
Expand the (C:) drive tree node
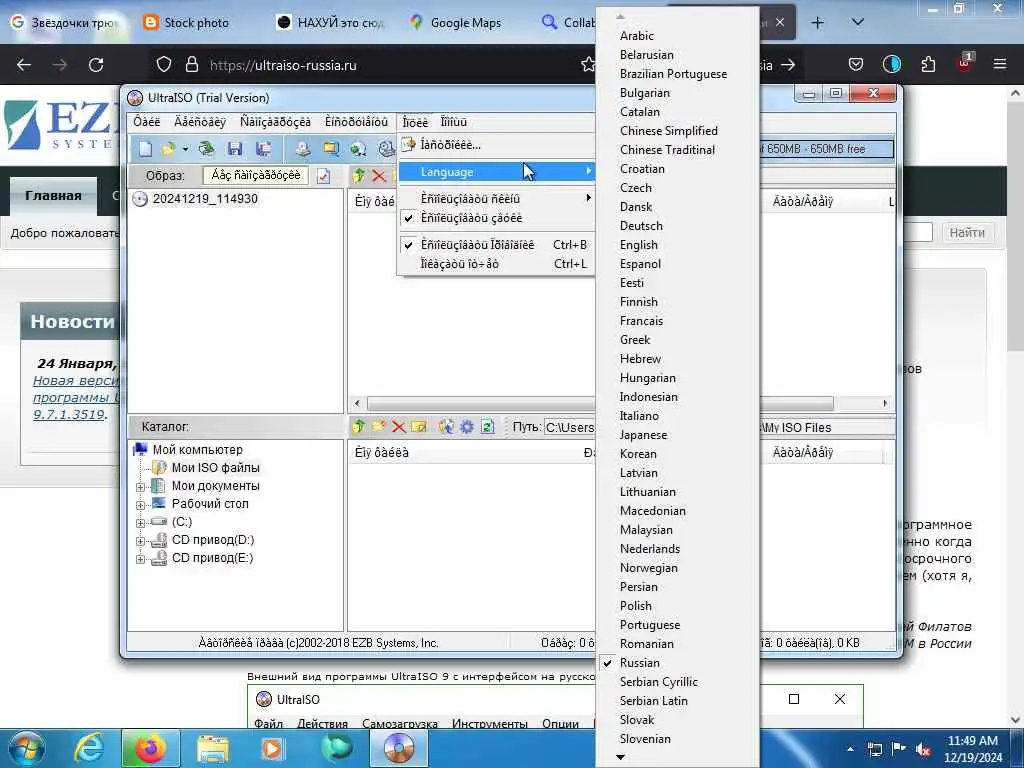tap(140, 523)
